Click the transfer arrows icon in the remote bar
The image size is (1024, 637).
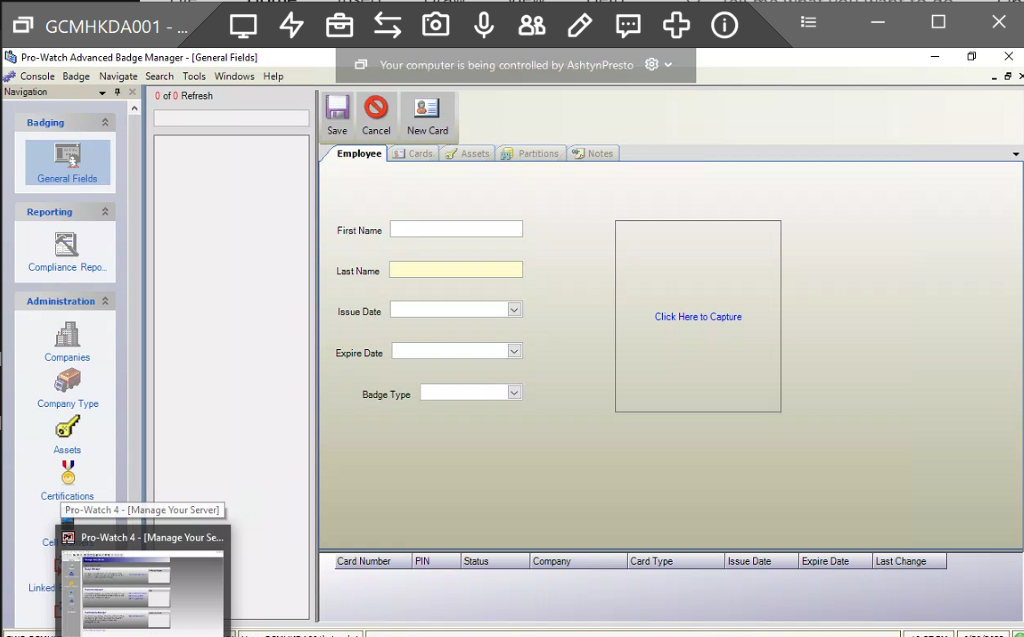click(x=387, y=25)
